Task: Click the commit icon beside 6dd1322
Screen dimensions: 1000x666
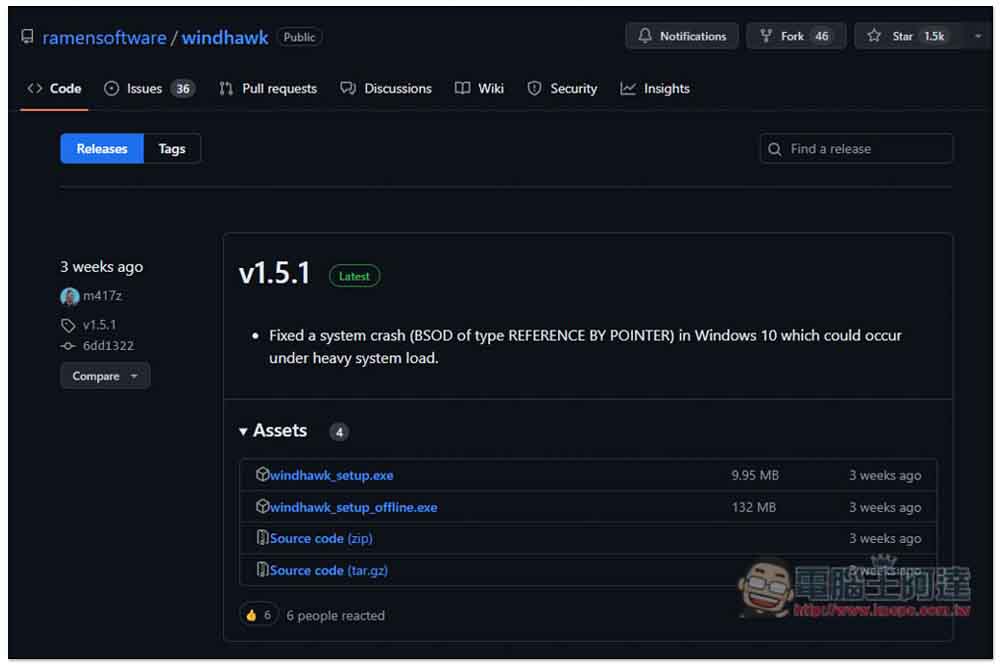Action: (68, 346)
